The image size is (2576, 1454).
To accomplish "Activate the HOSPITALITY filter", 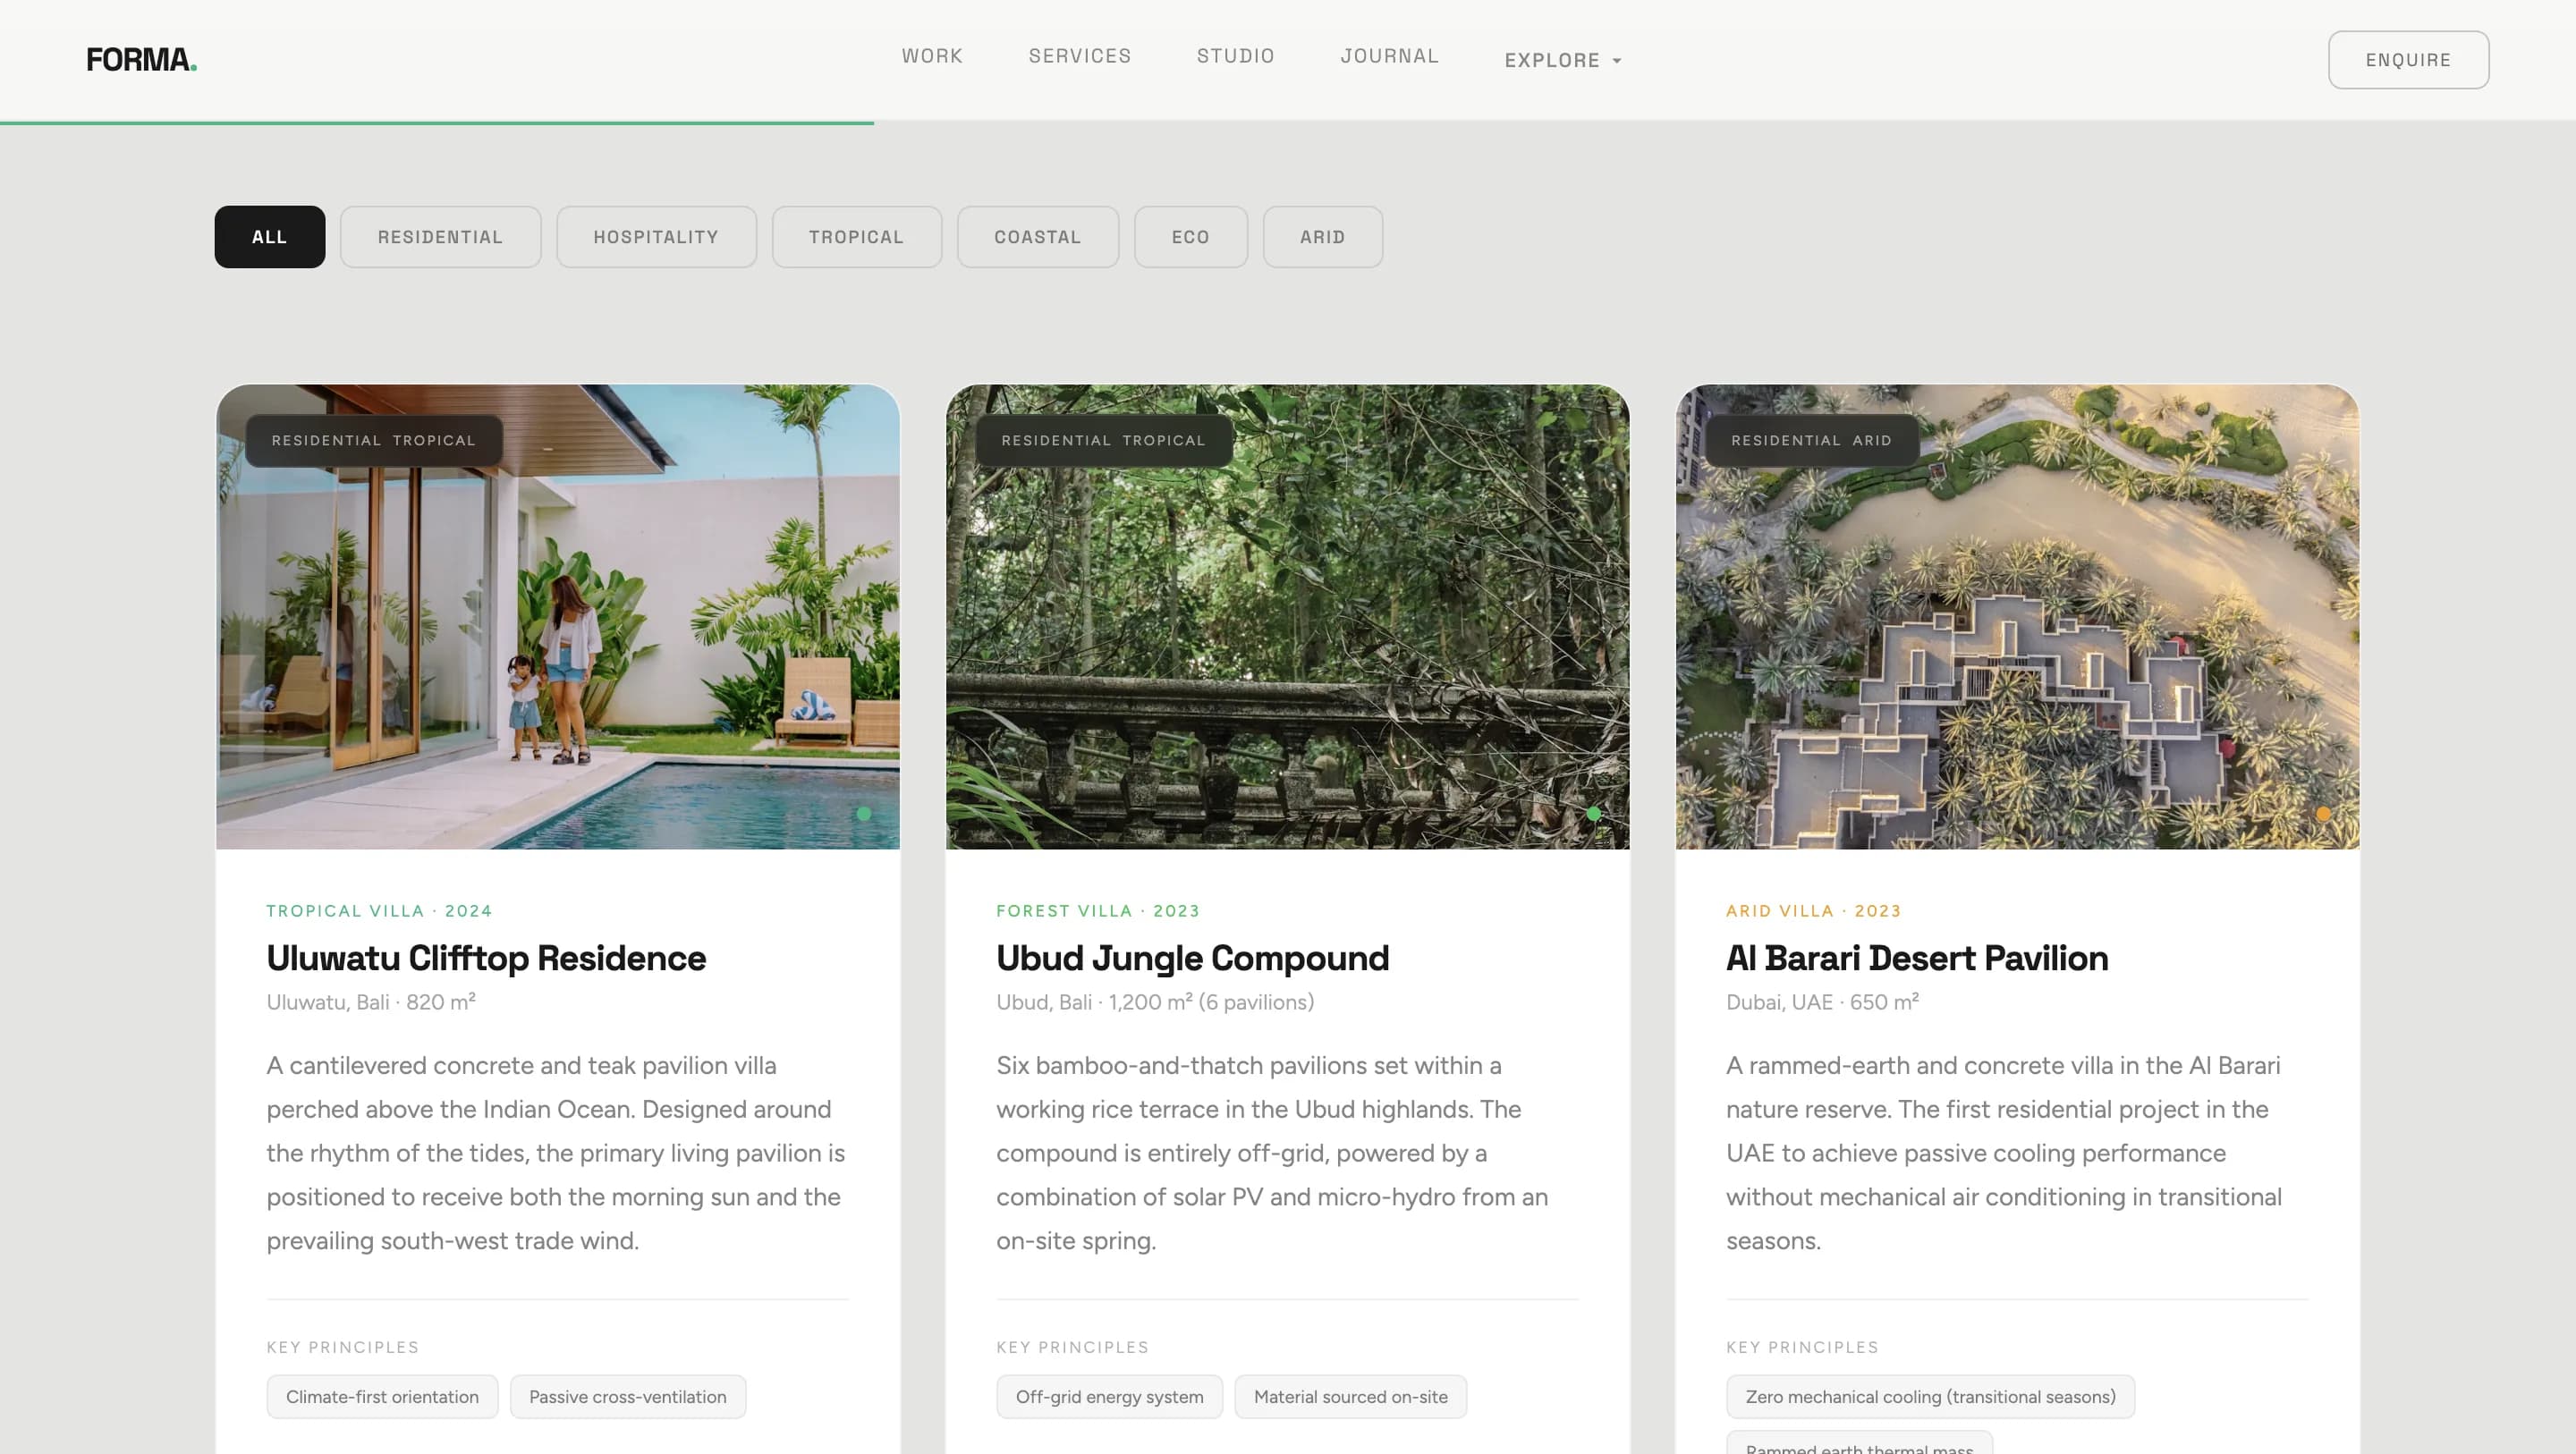I will pyautogui.click(x=656, y=237).
